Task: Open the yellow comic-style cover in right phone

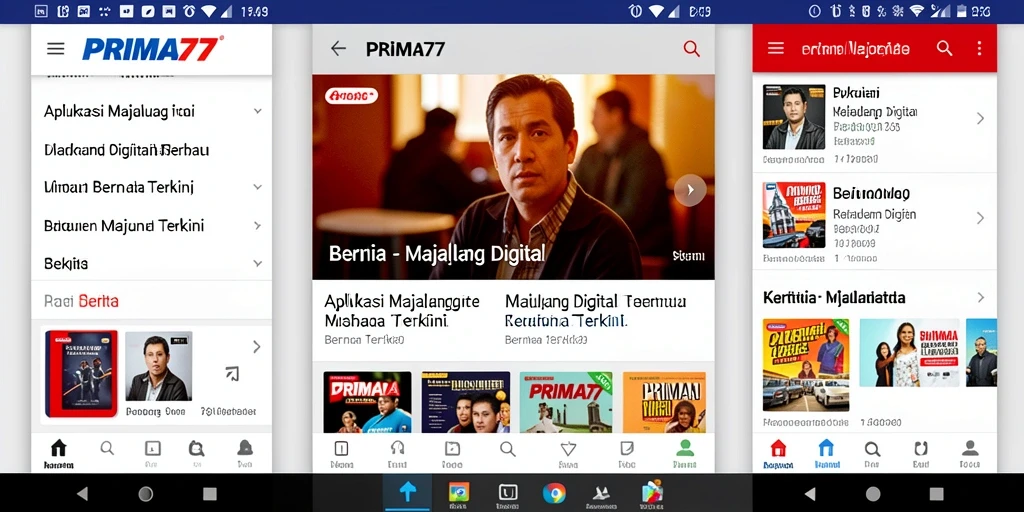Action: [x=806, y=365]
